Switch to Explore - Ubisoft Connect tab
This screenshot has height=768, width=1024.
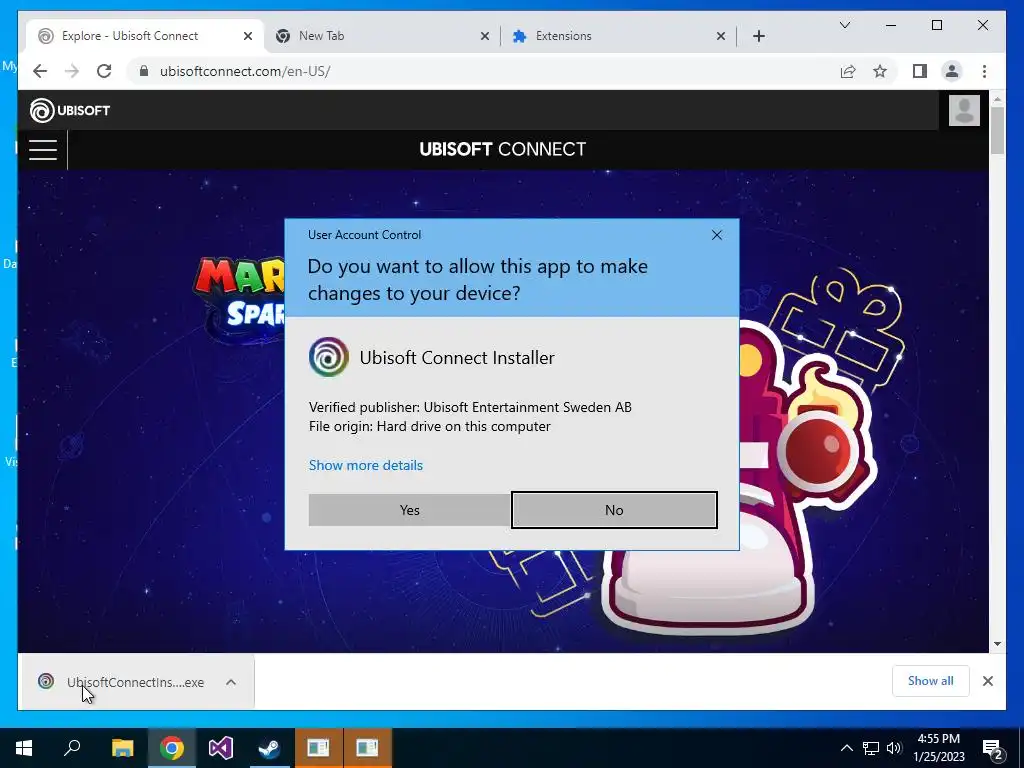[145, 36]
